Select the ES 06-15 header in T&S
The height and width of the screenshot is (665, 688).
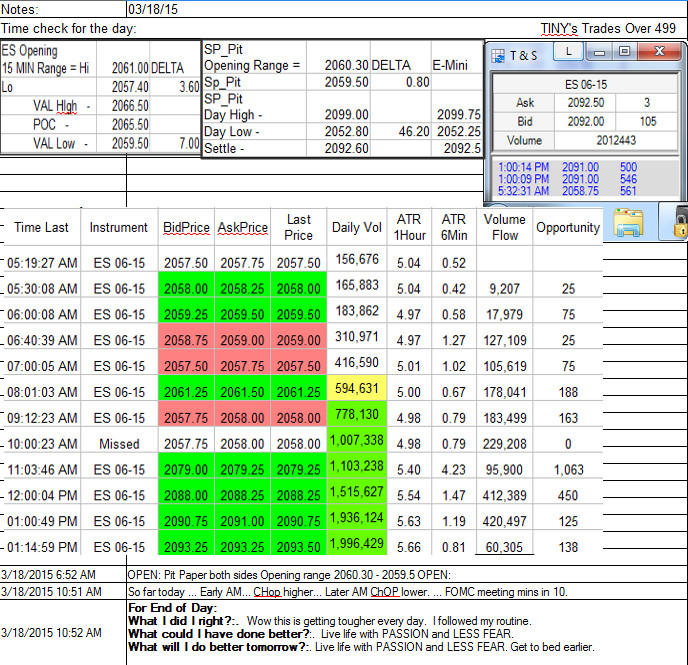click(x=586, y=84)
